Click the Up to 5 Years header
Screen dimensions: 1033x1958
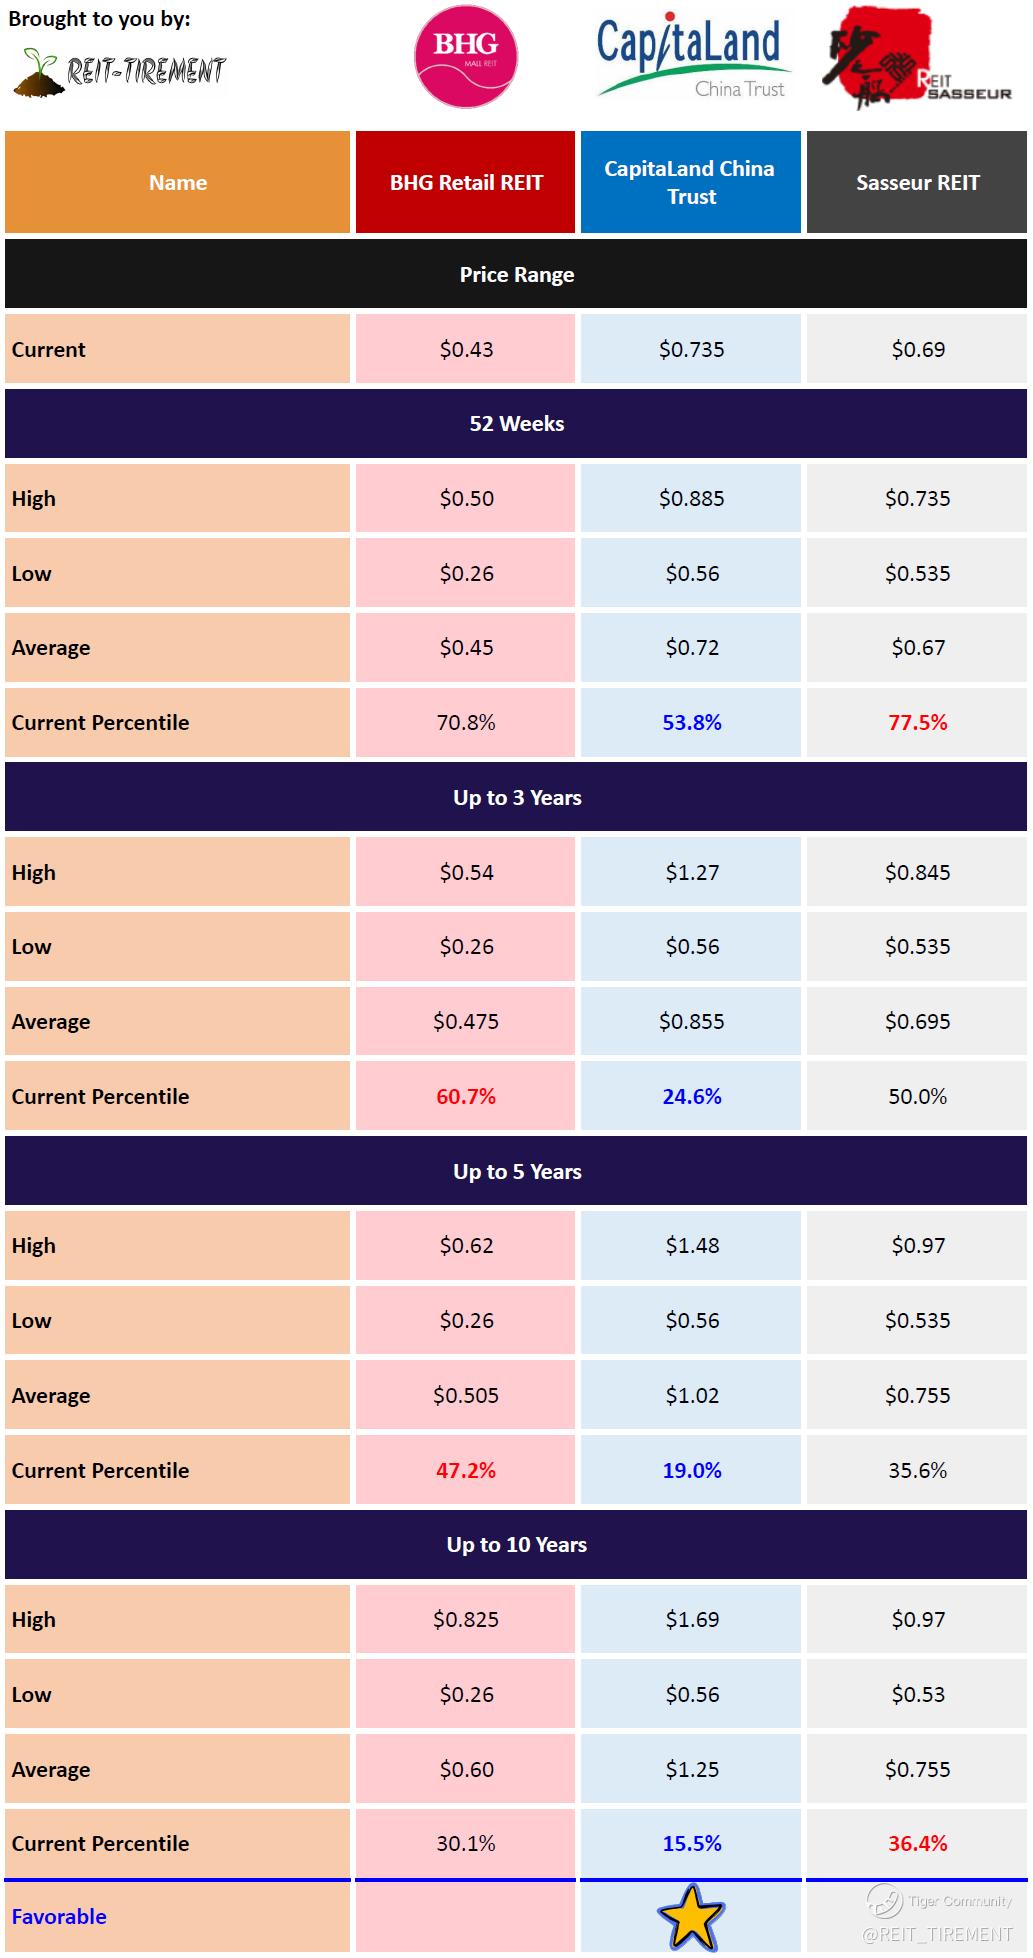(516, 1172)
